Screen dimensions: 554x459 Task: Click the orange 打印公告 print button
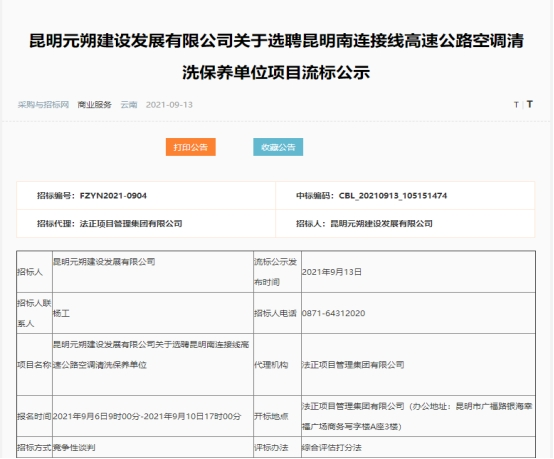190,147
